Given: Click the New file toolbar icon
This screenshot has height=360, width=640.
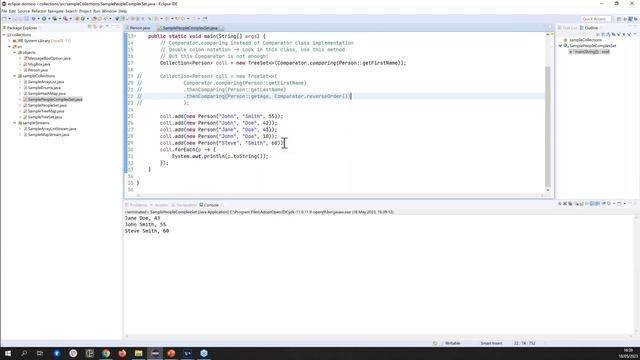Looking at the screenshot, I should [x=4, y=19].
